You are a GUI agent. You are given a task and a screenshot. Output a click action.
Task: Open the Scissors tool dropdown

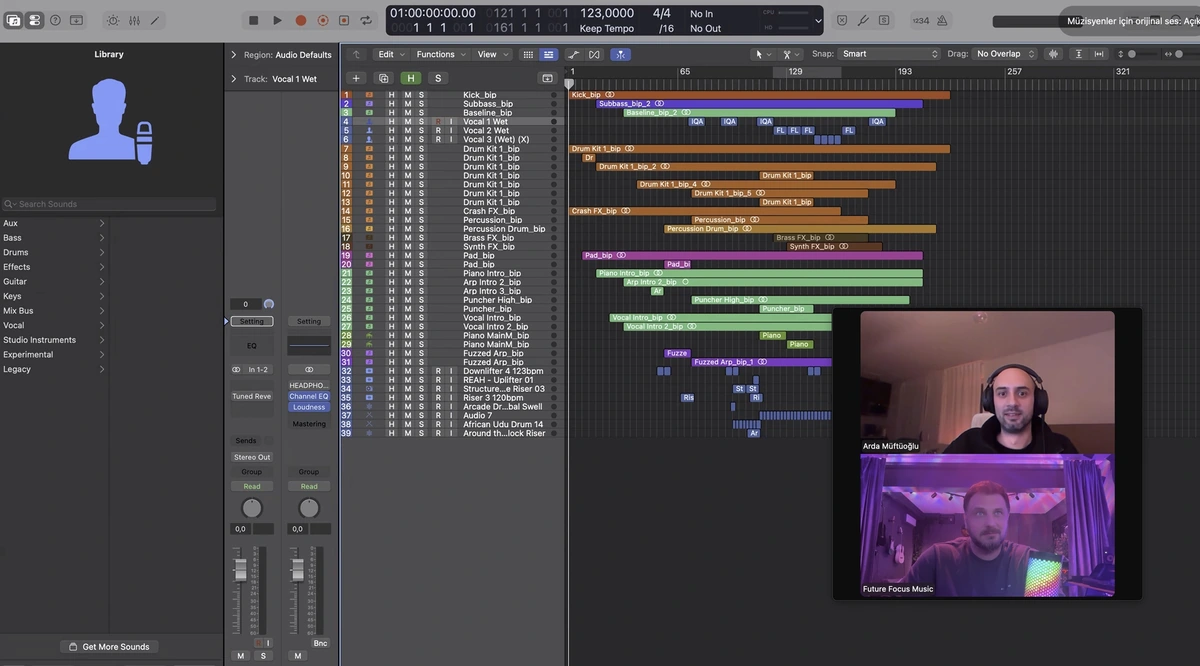click(x=792, y=54)
